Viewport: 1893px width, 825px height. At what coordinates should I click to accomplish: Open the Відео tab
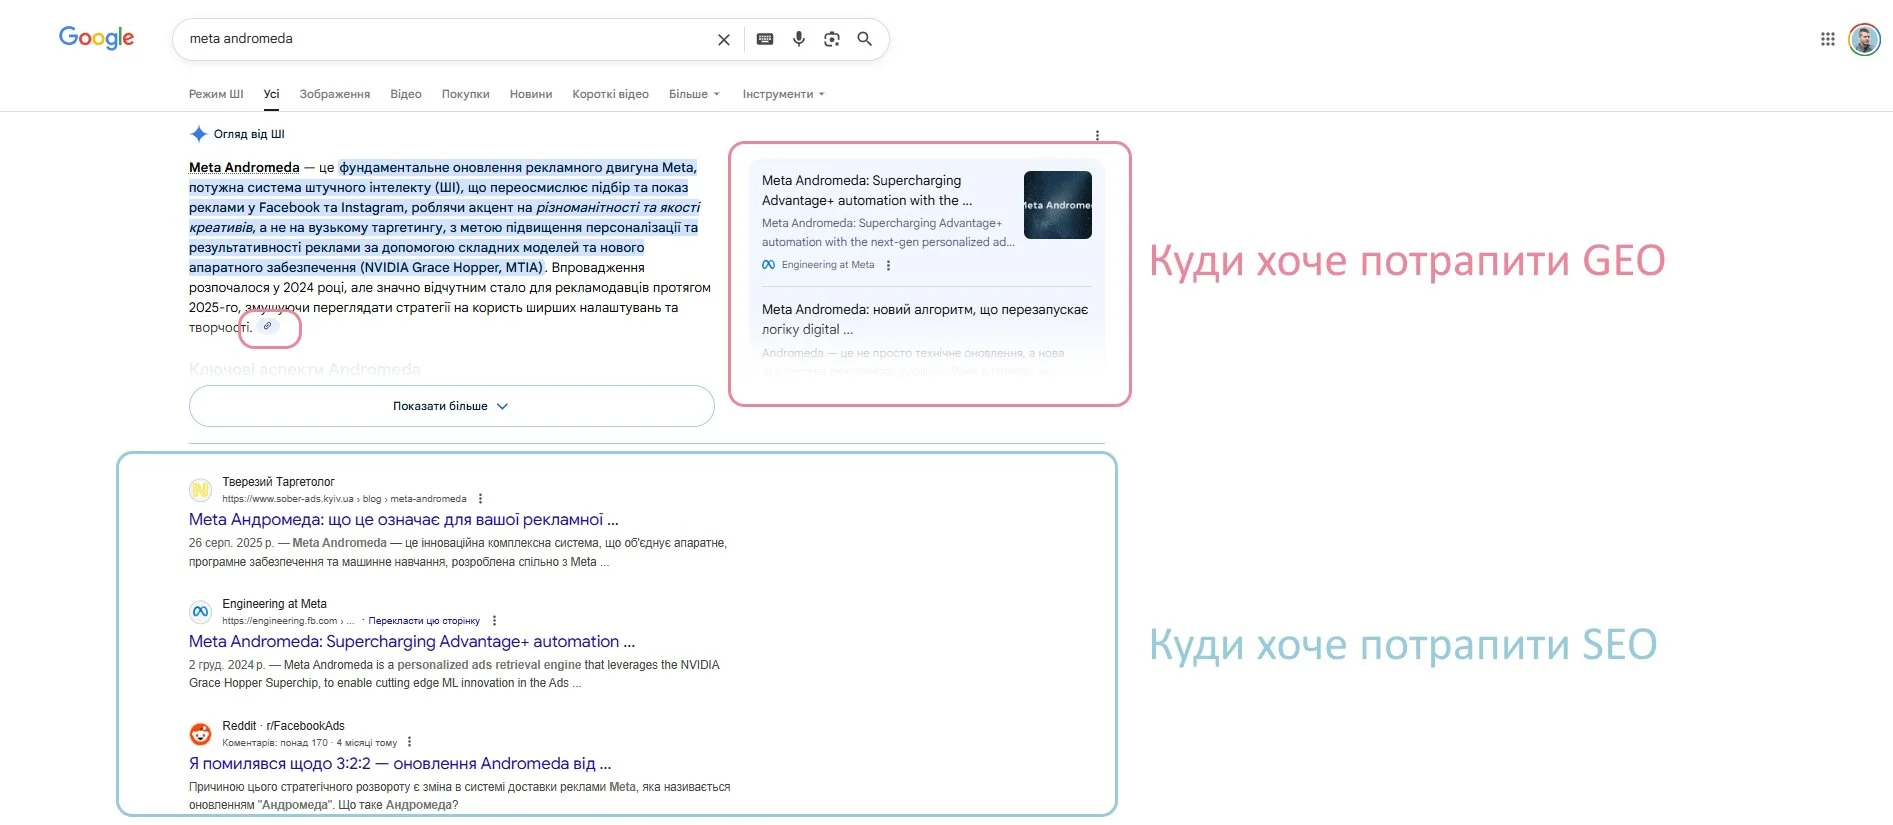coord(406,94)
